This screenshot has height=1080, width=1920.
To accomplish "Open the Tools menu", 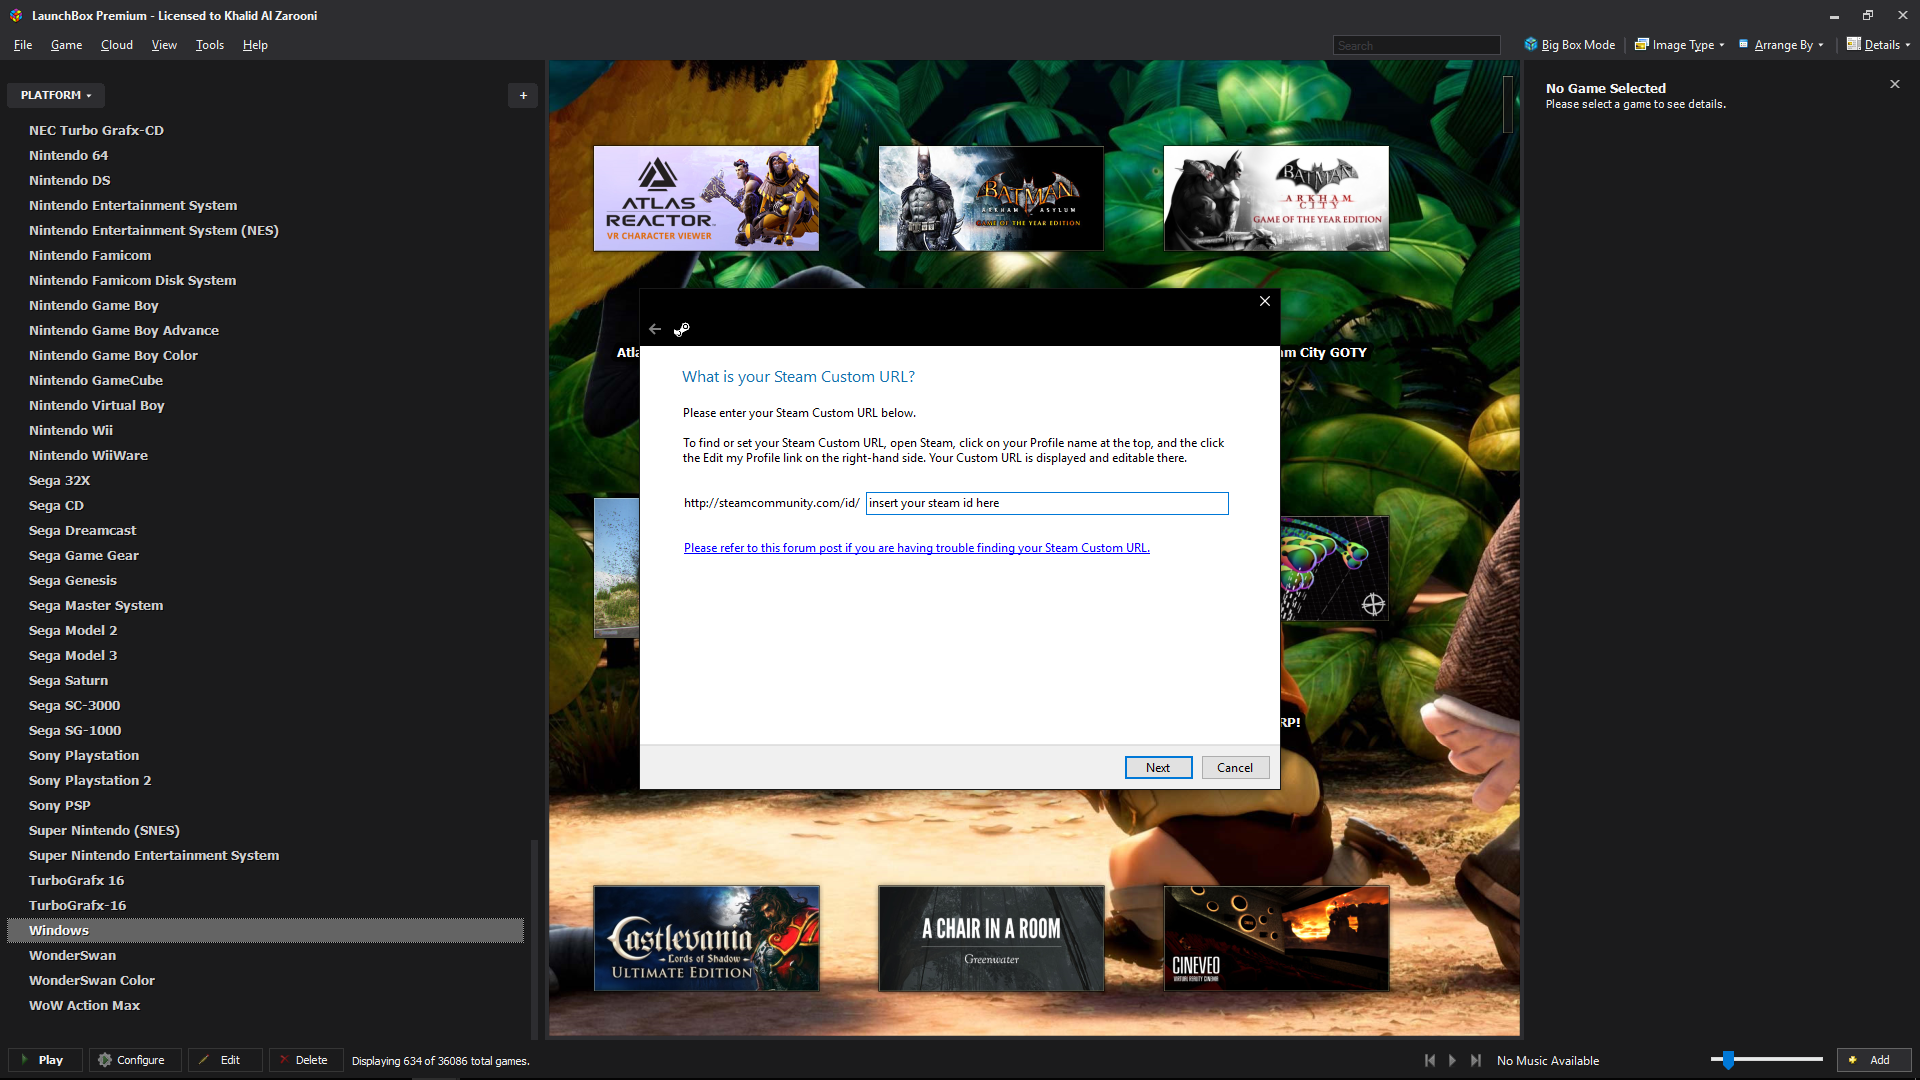I will click(209, 45).
